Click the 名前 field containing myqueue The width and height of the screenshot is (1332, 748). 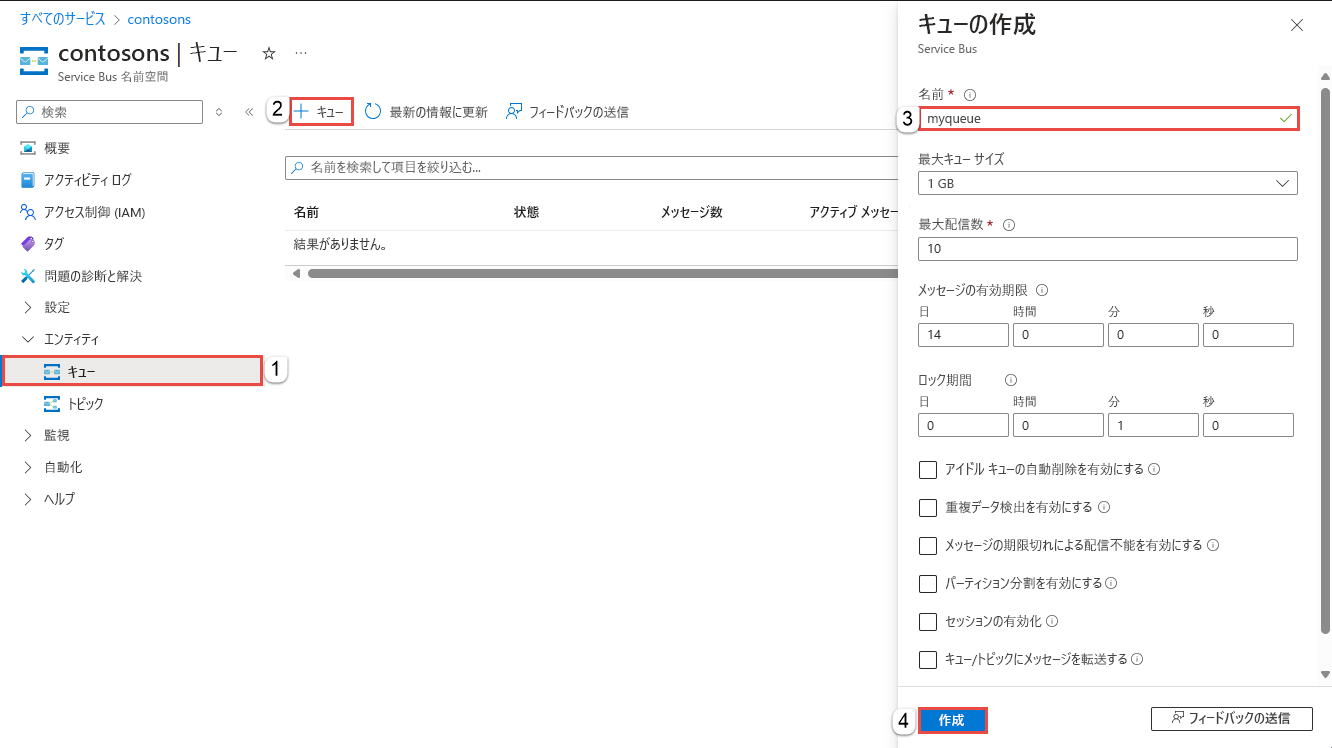point(1108,118)
